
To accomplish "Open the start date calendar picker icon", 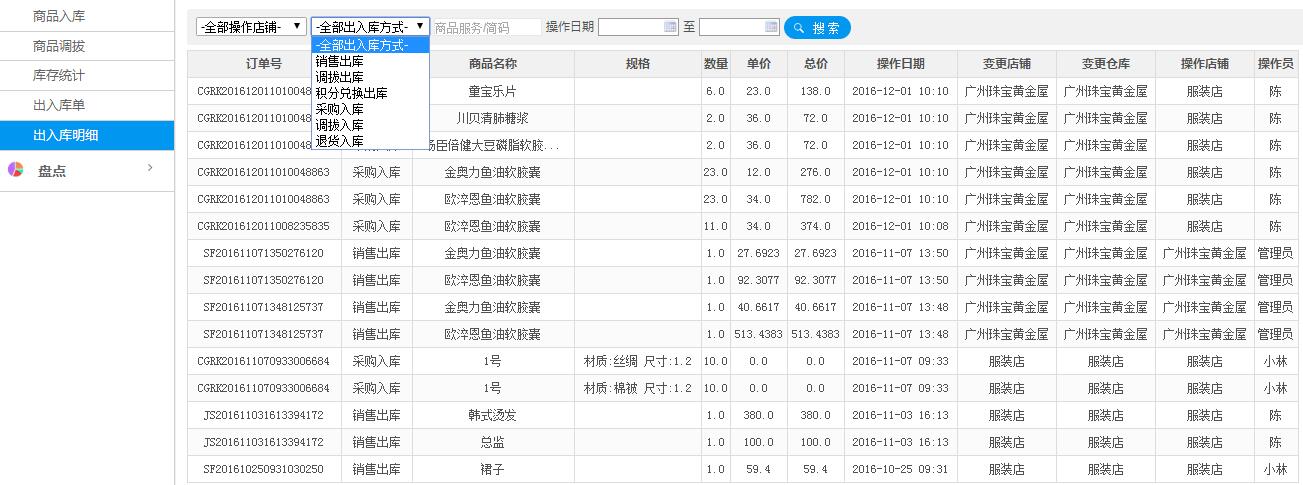I will pyautogui.click(x=670, y=27).
